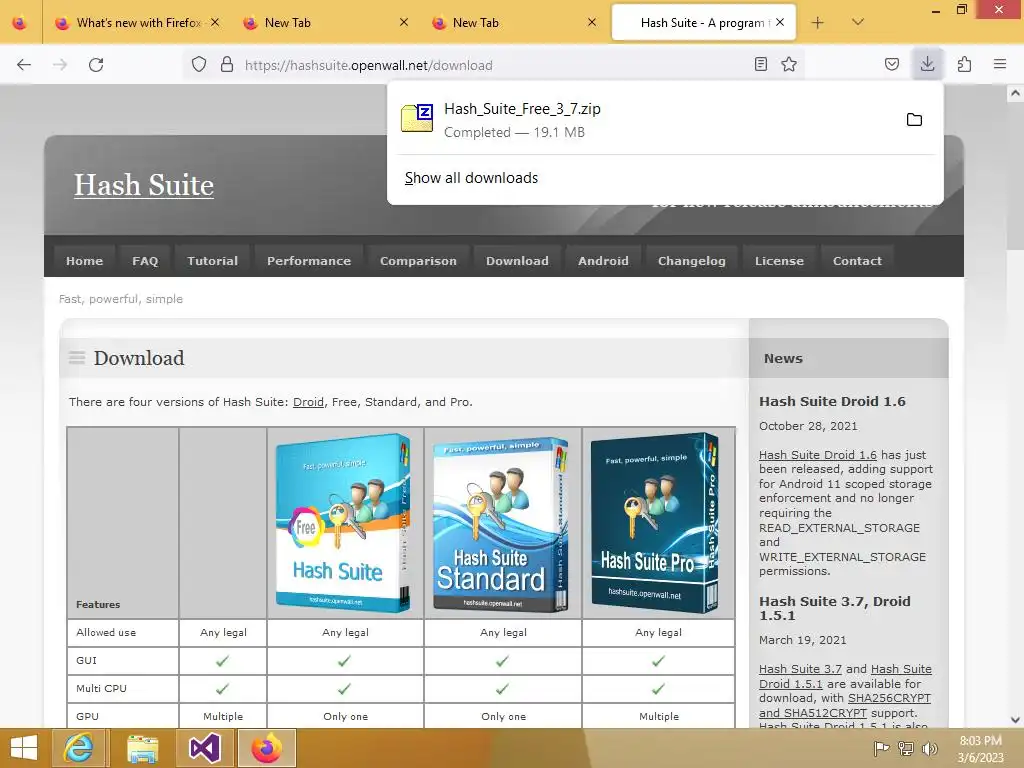Click the page scrollbar up arrow
The width and height of the screenshot is (1024, 768).
click(1016, 93)
